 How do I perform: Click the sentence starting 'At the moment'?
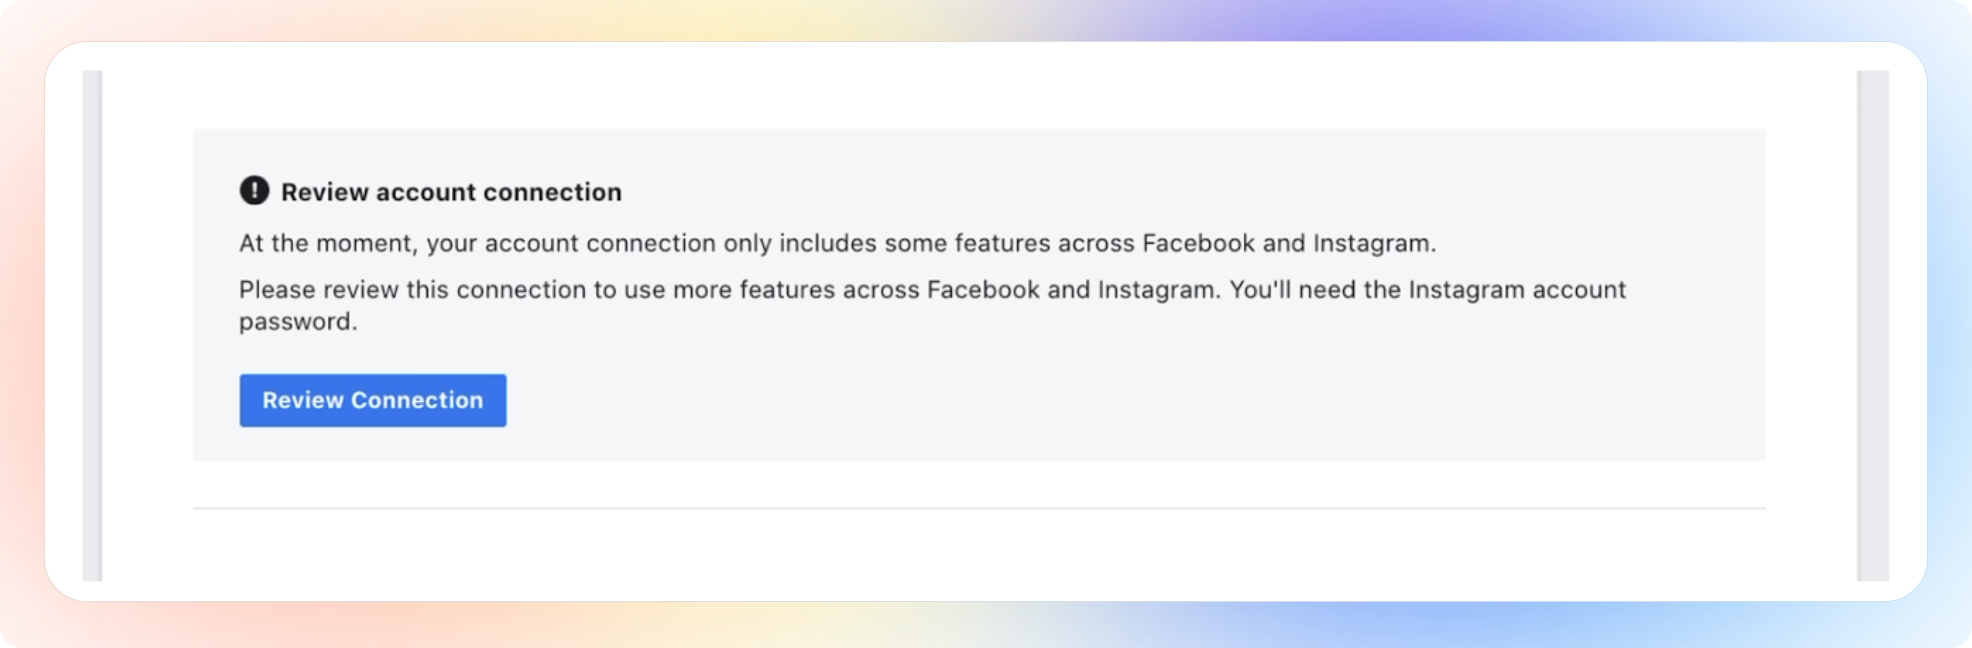click(836, 243)
